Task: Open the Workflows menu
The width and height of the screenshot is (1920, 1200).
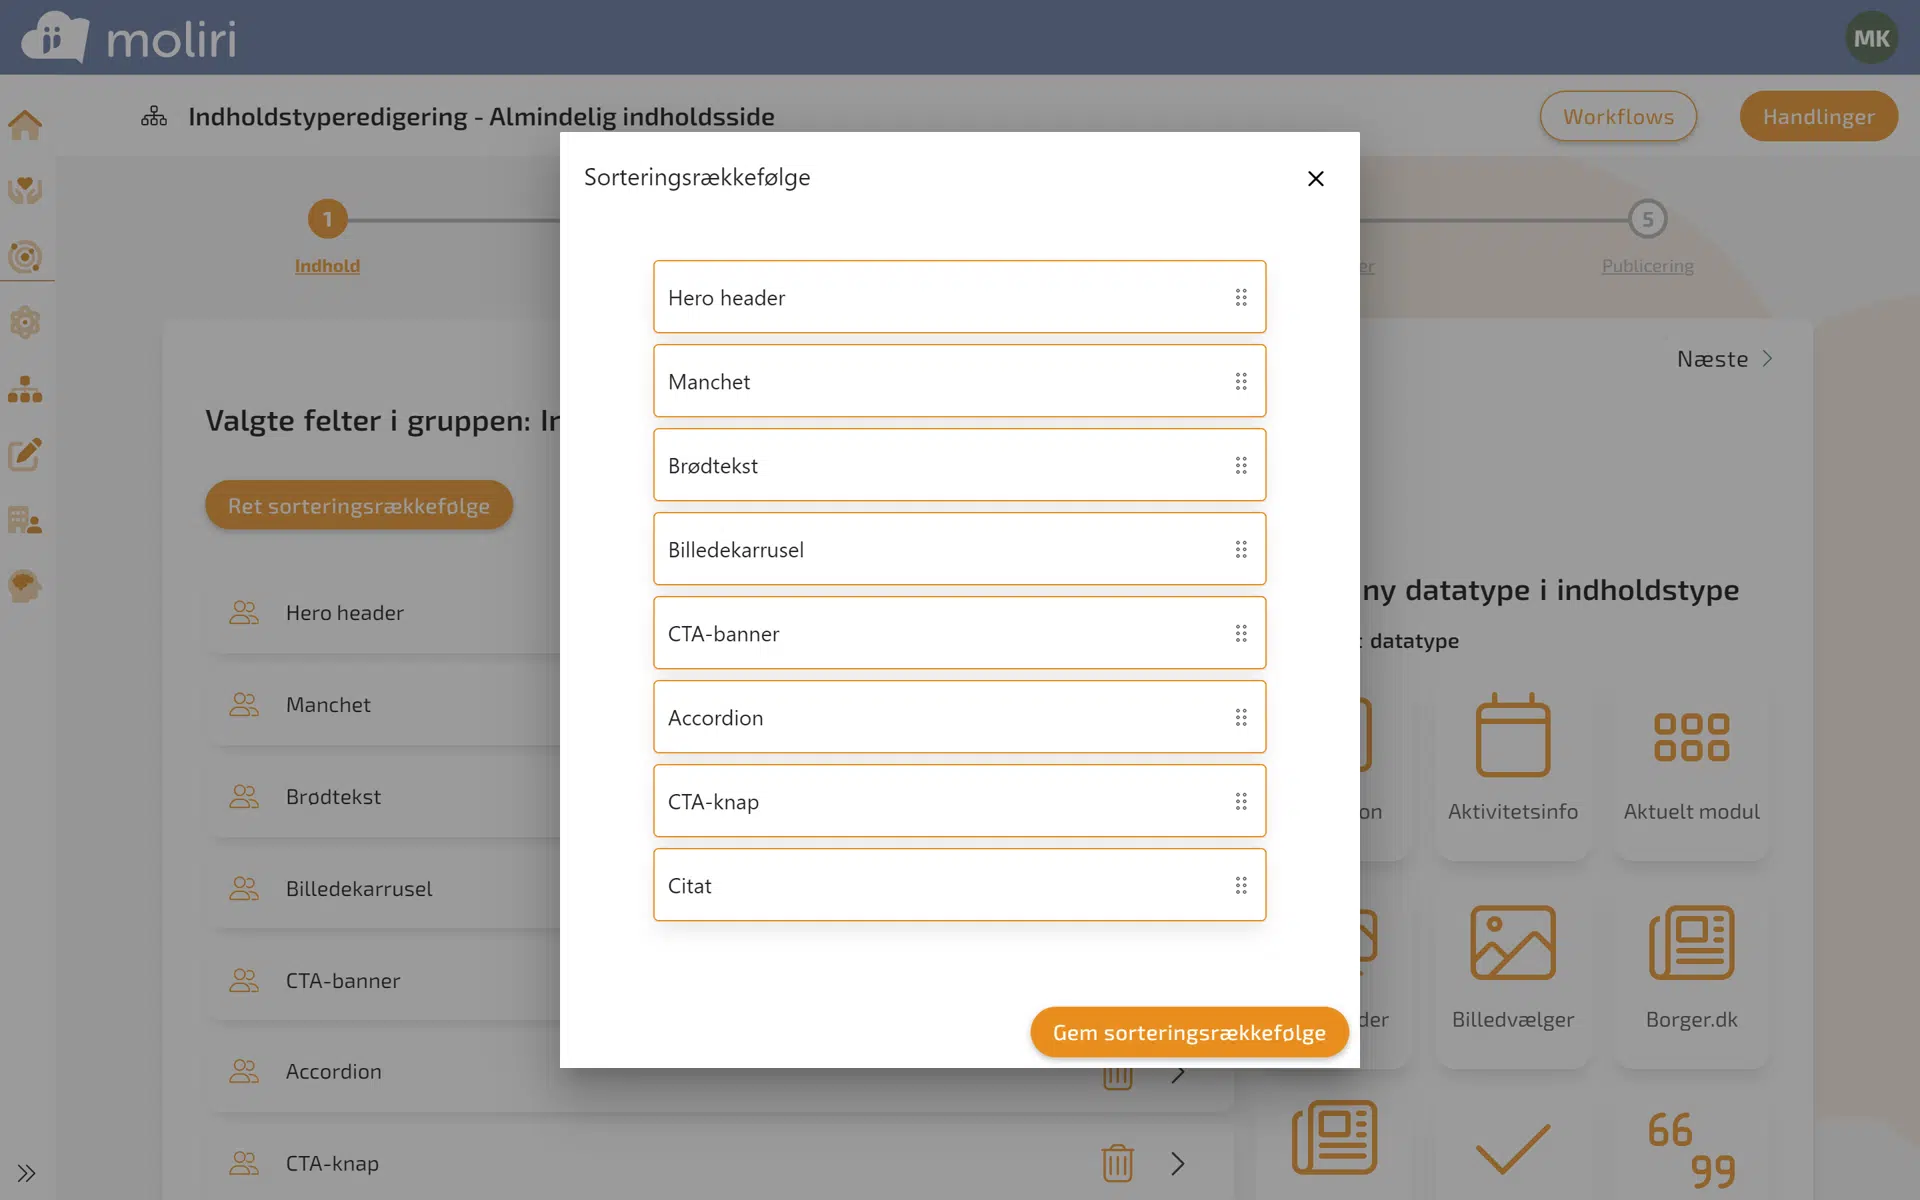Action: click(1617, 117)
